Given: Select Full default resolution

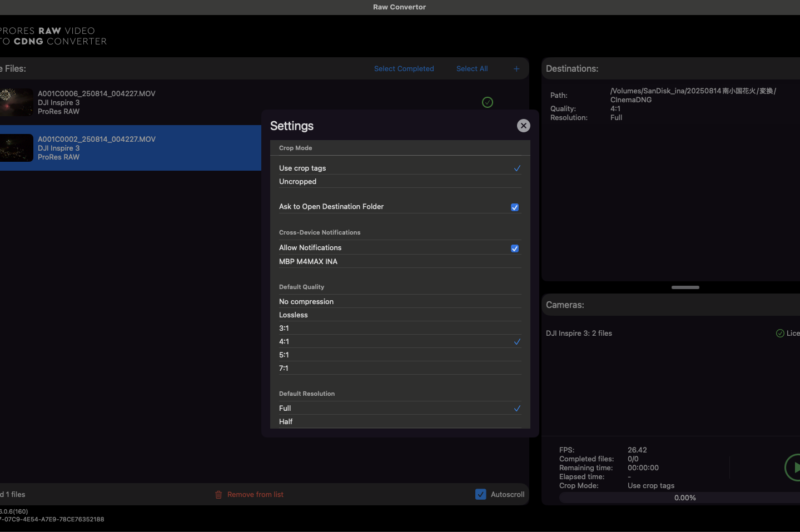Looking at the screenshot, I should pyautogui.click(x=400, y=408).
